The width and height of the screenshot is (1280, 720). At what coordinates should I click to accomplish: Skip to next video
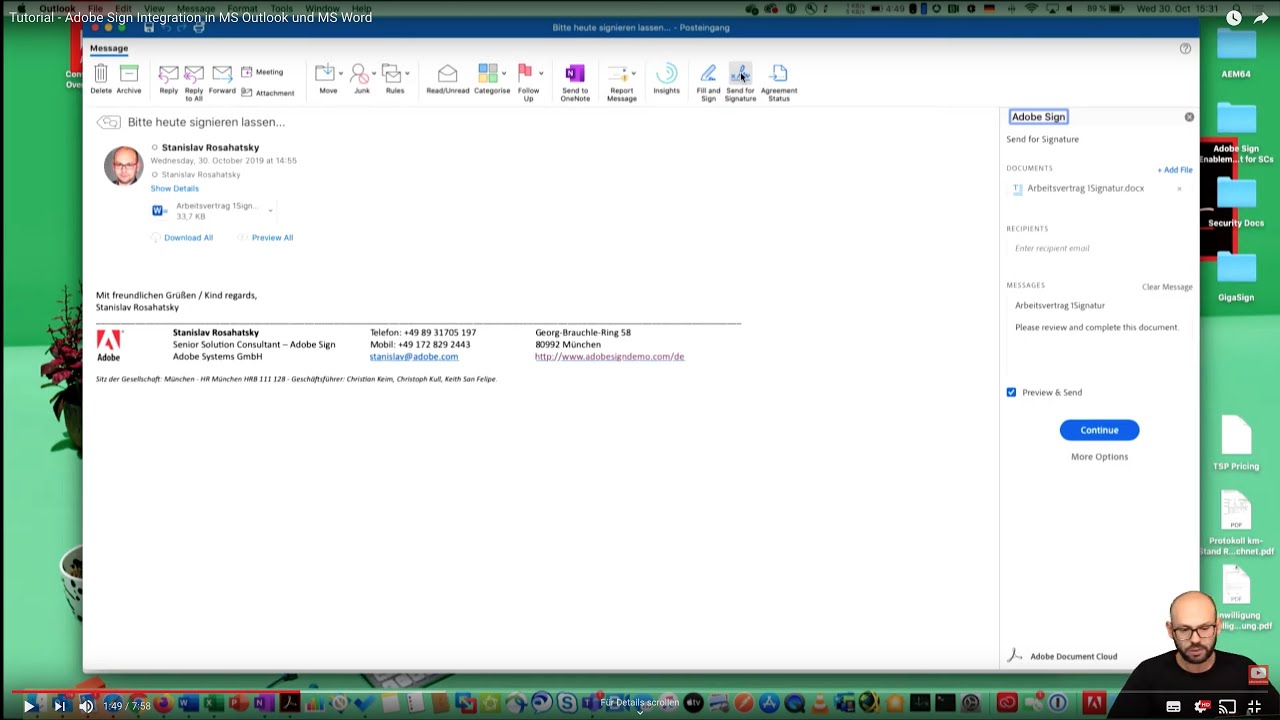tap(59, 706)
